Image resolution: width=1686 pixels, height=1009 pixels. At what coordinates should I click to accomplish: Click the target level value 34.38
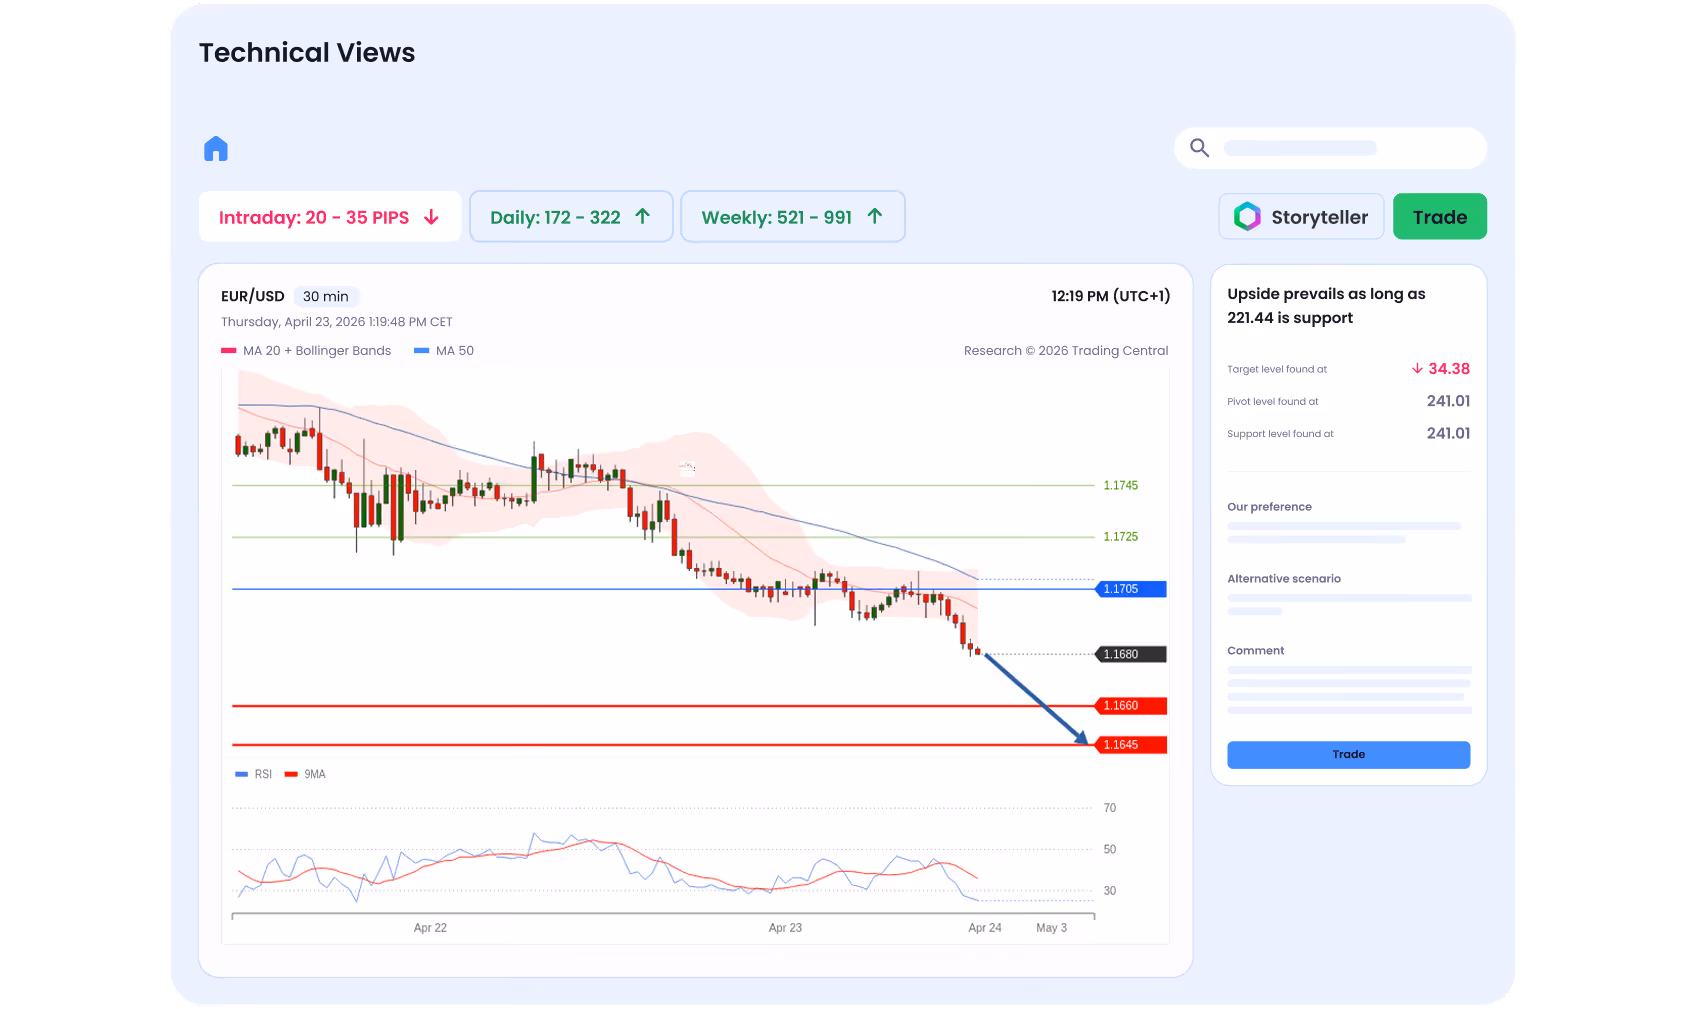(1449, 369)
